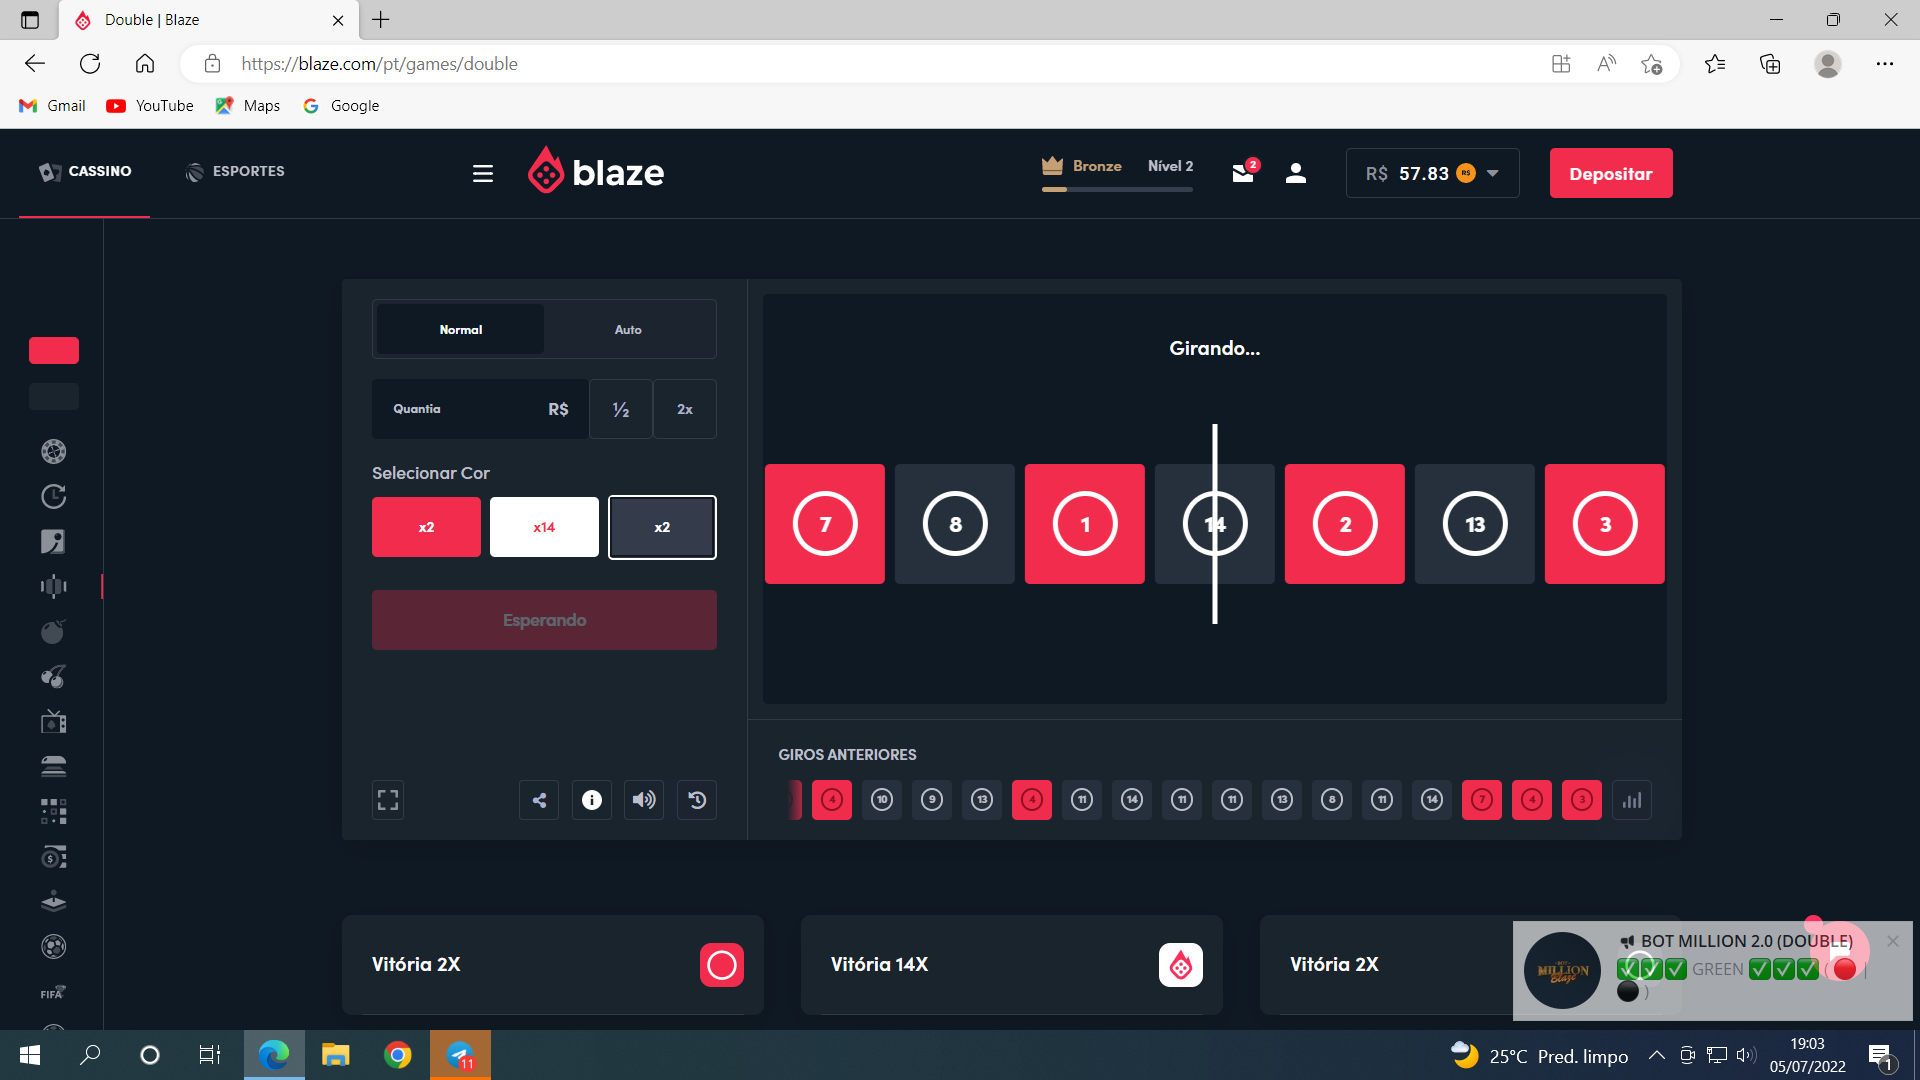Click the rightmost previous spin, red 3
The image size is (1920, 1080).
pyautogui.click(x=1582, y=800)
